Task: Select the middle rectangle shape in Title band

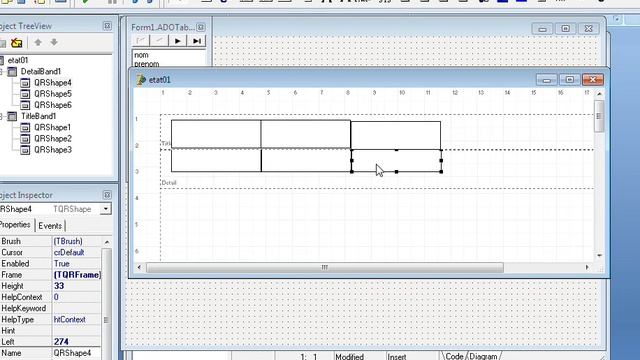Action: 306,133
